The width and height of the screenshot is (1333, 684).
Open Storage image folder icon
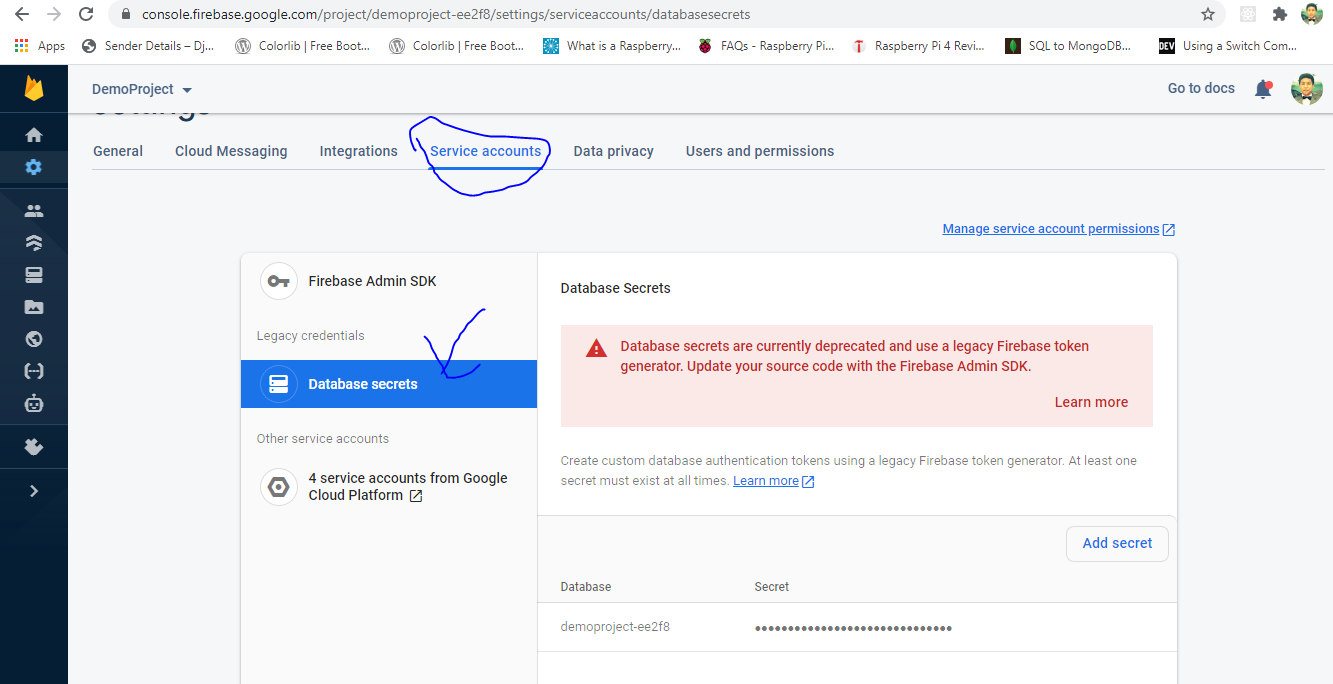click(34, 307)
